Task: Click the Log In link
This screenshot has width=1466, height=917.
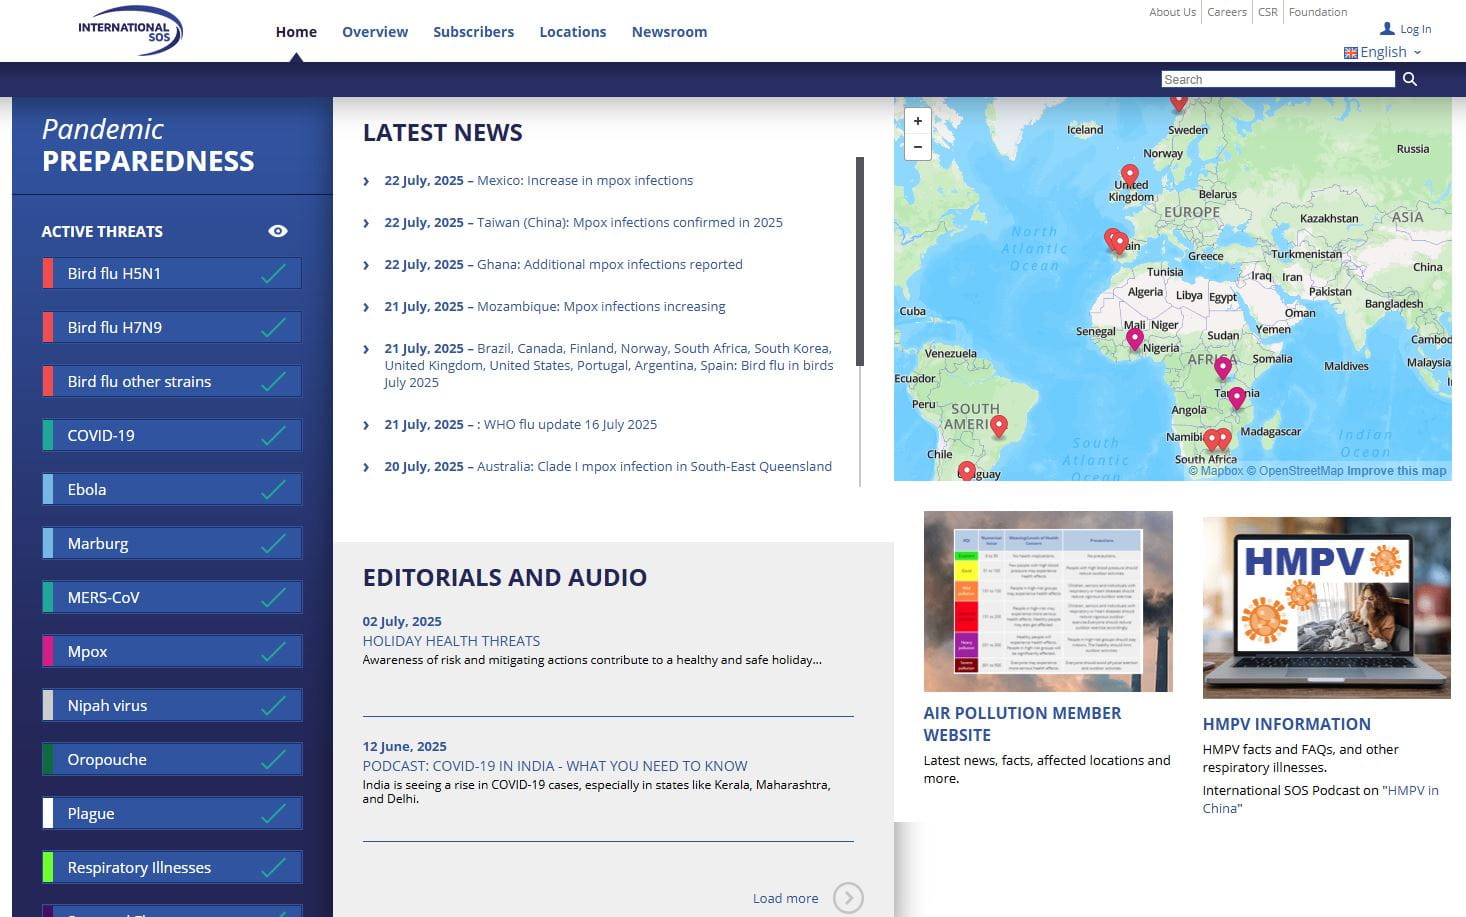Action: pos(1414,29)
